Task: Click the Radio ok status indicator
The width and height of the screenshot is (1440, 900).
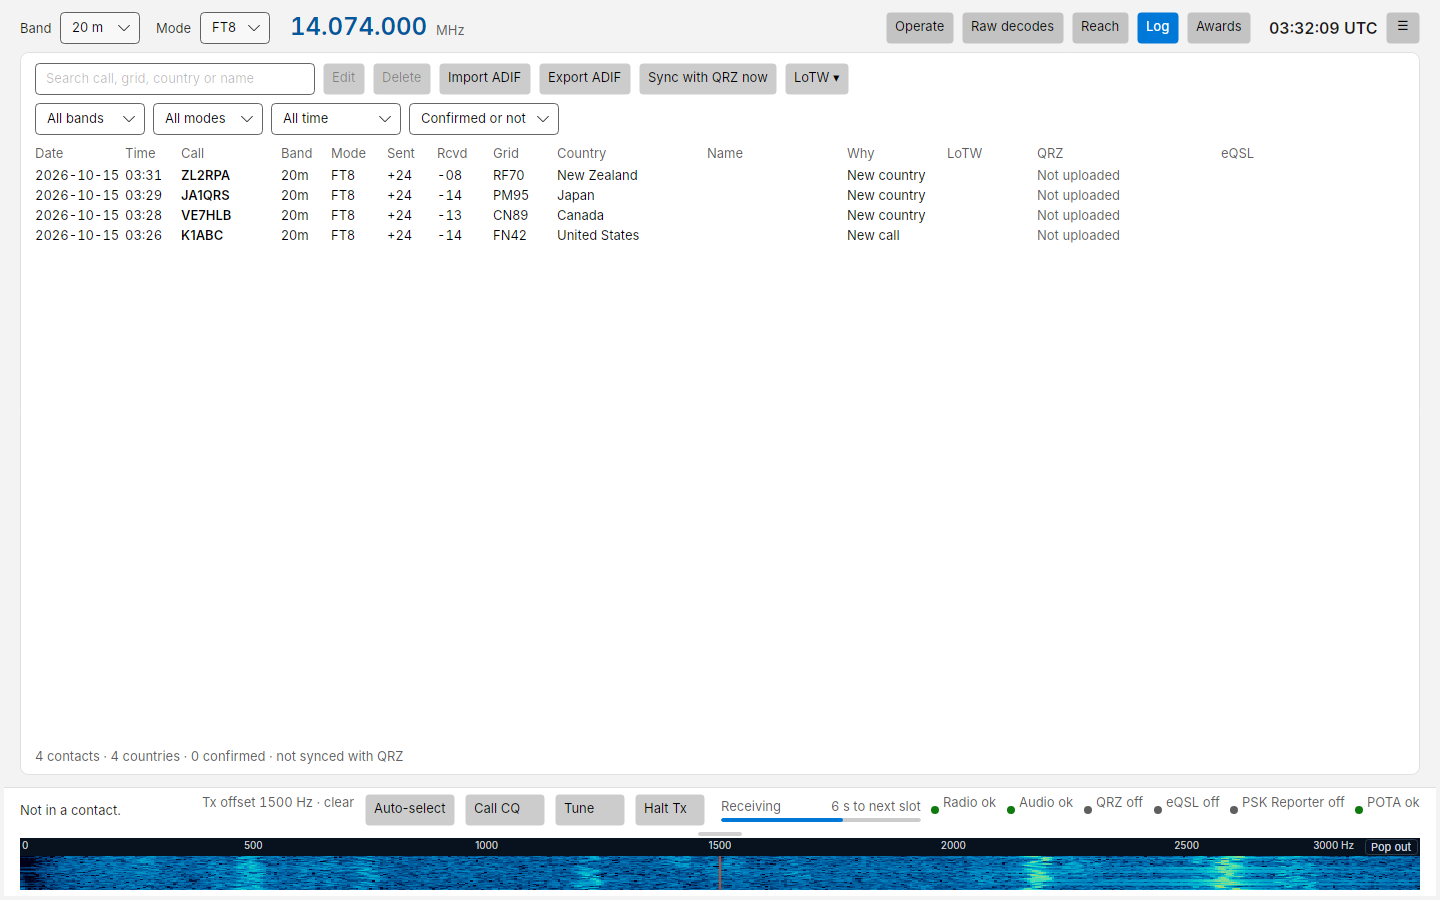Action: (x=963, y=803)
